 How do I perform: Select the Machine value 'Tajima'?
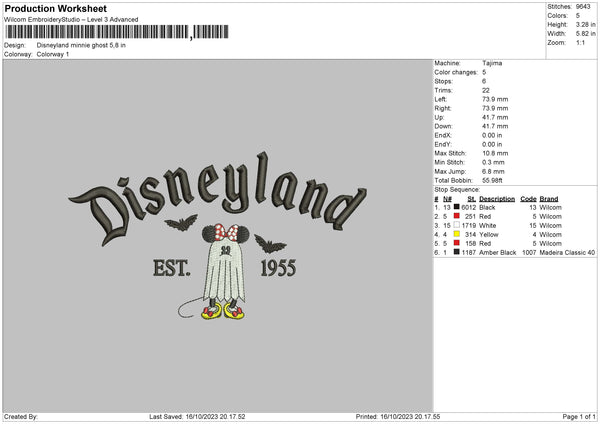point(492,63)
